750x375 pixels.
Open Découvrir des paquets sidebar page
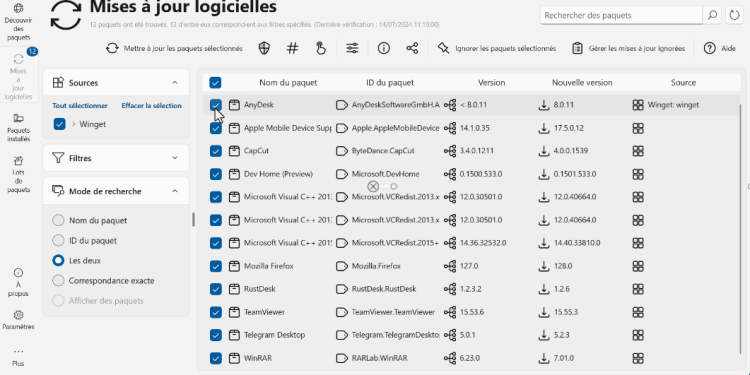(19, 22)
